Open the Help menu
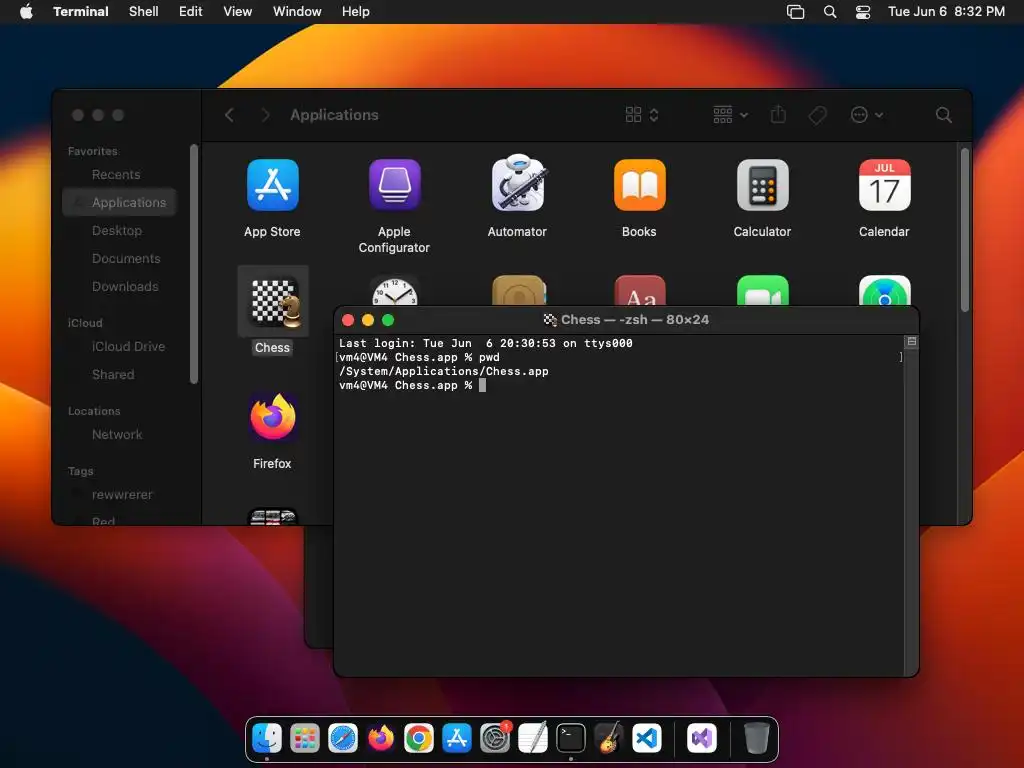Screen dimensions: 1024x768 click(356, 12)
